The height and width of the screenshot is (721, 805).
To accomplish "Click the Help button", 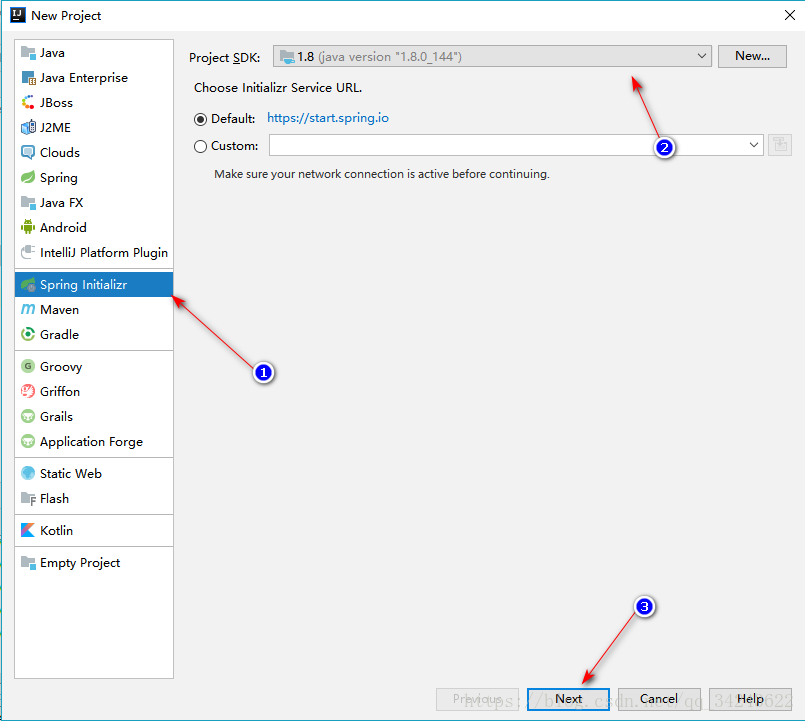I will 750,699.
